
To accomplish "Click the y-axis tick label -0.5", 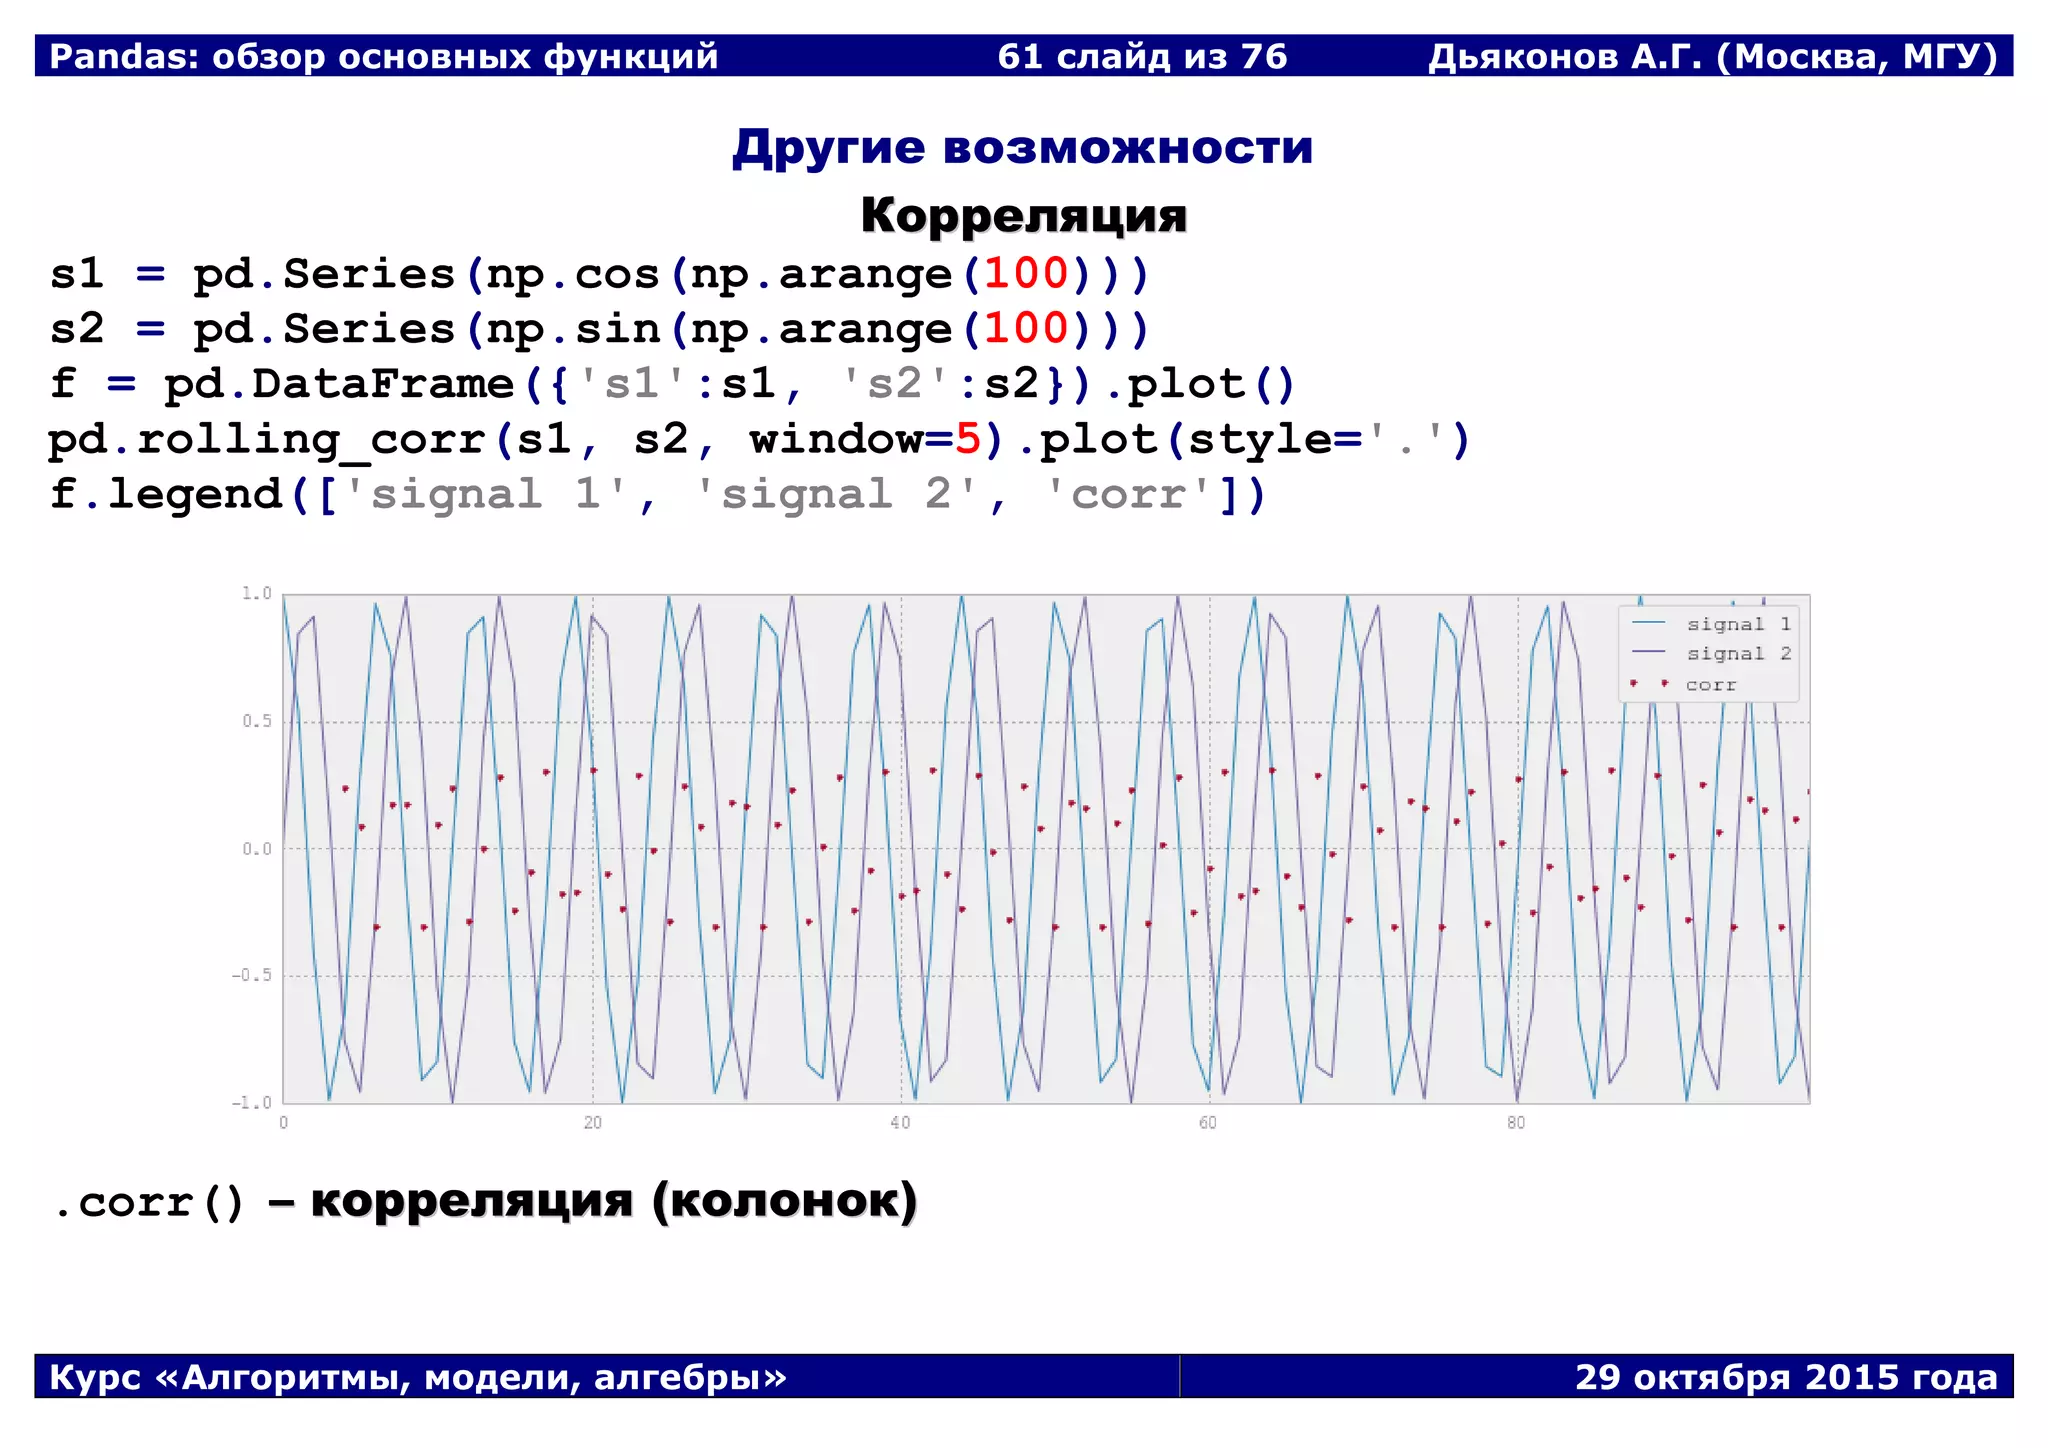I will [252, 975].
